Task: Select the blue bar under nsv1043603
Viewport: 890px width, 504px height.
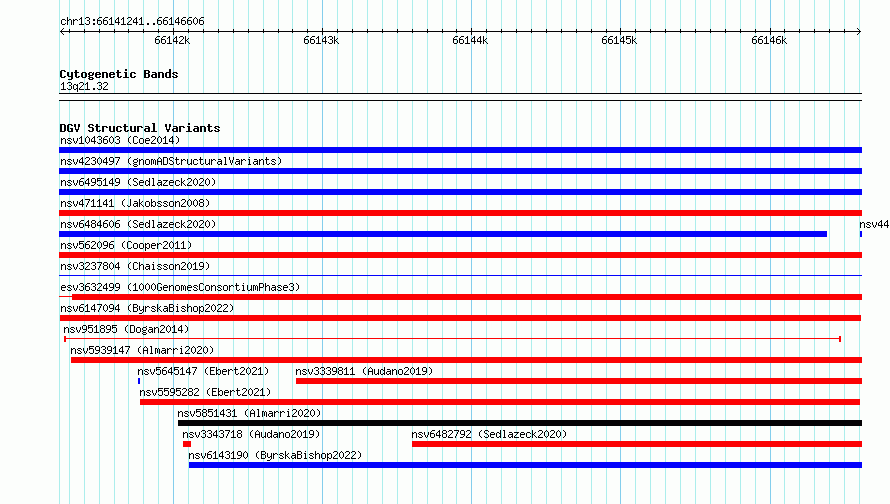Action: 460,150
